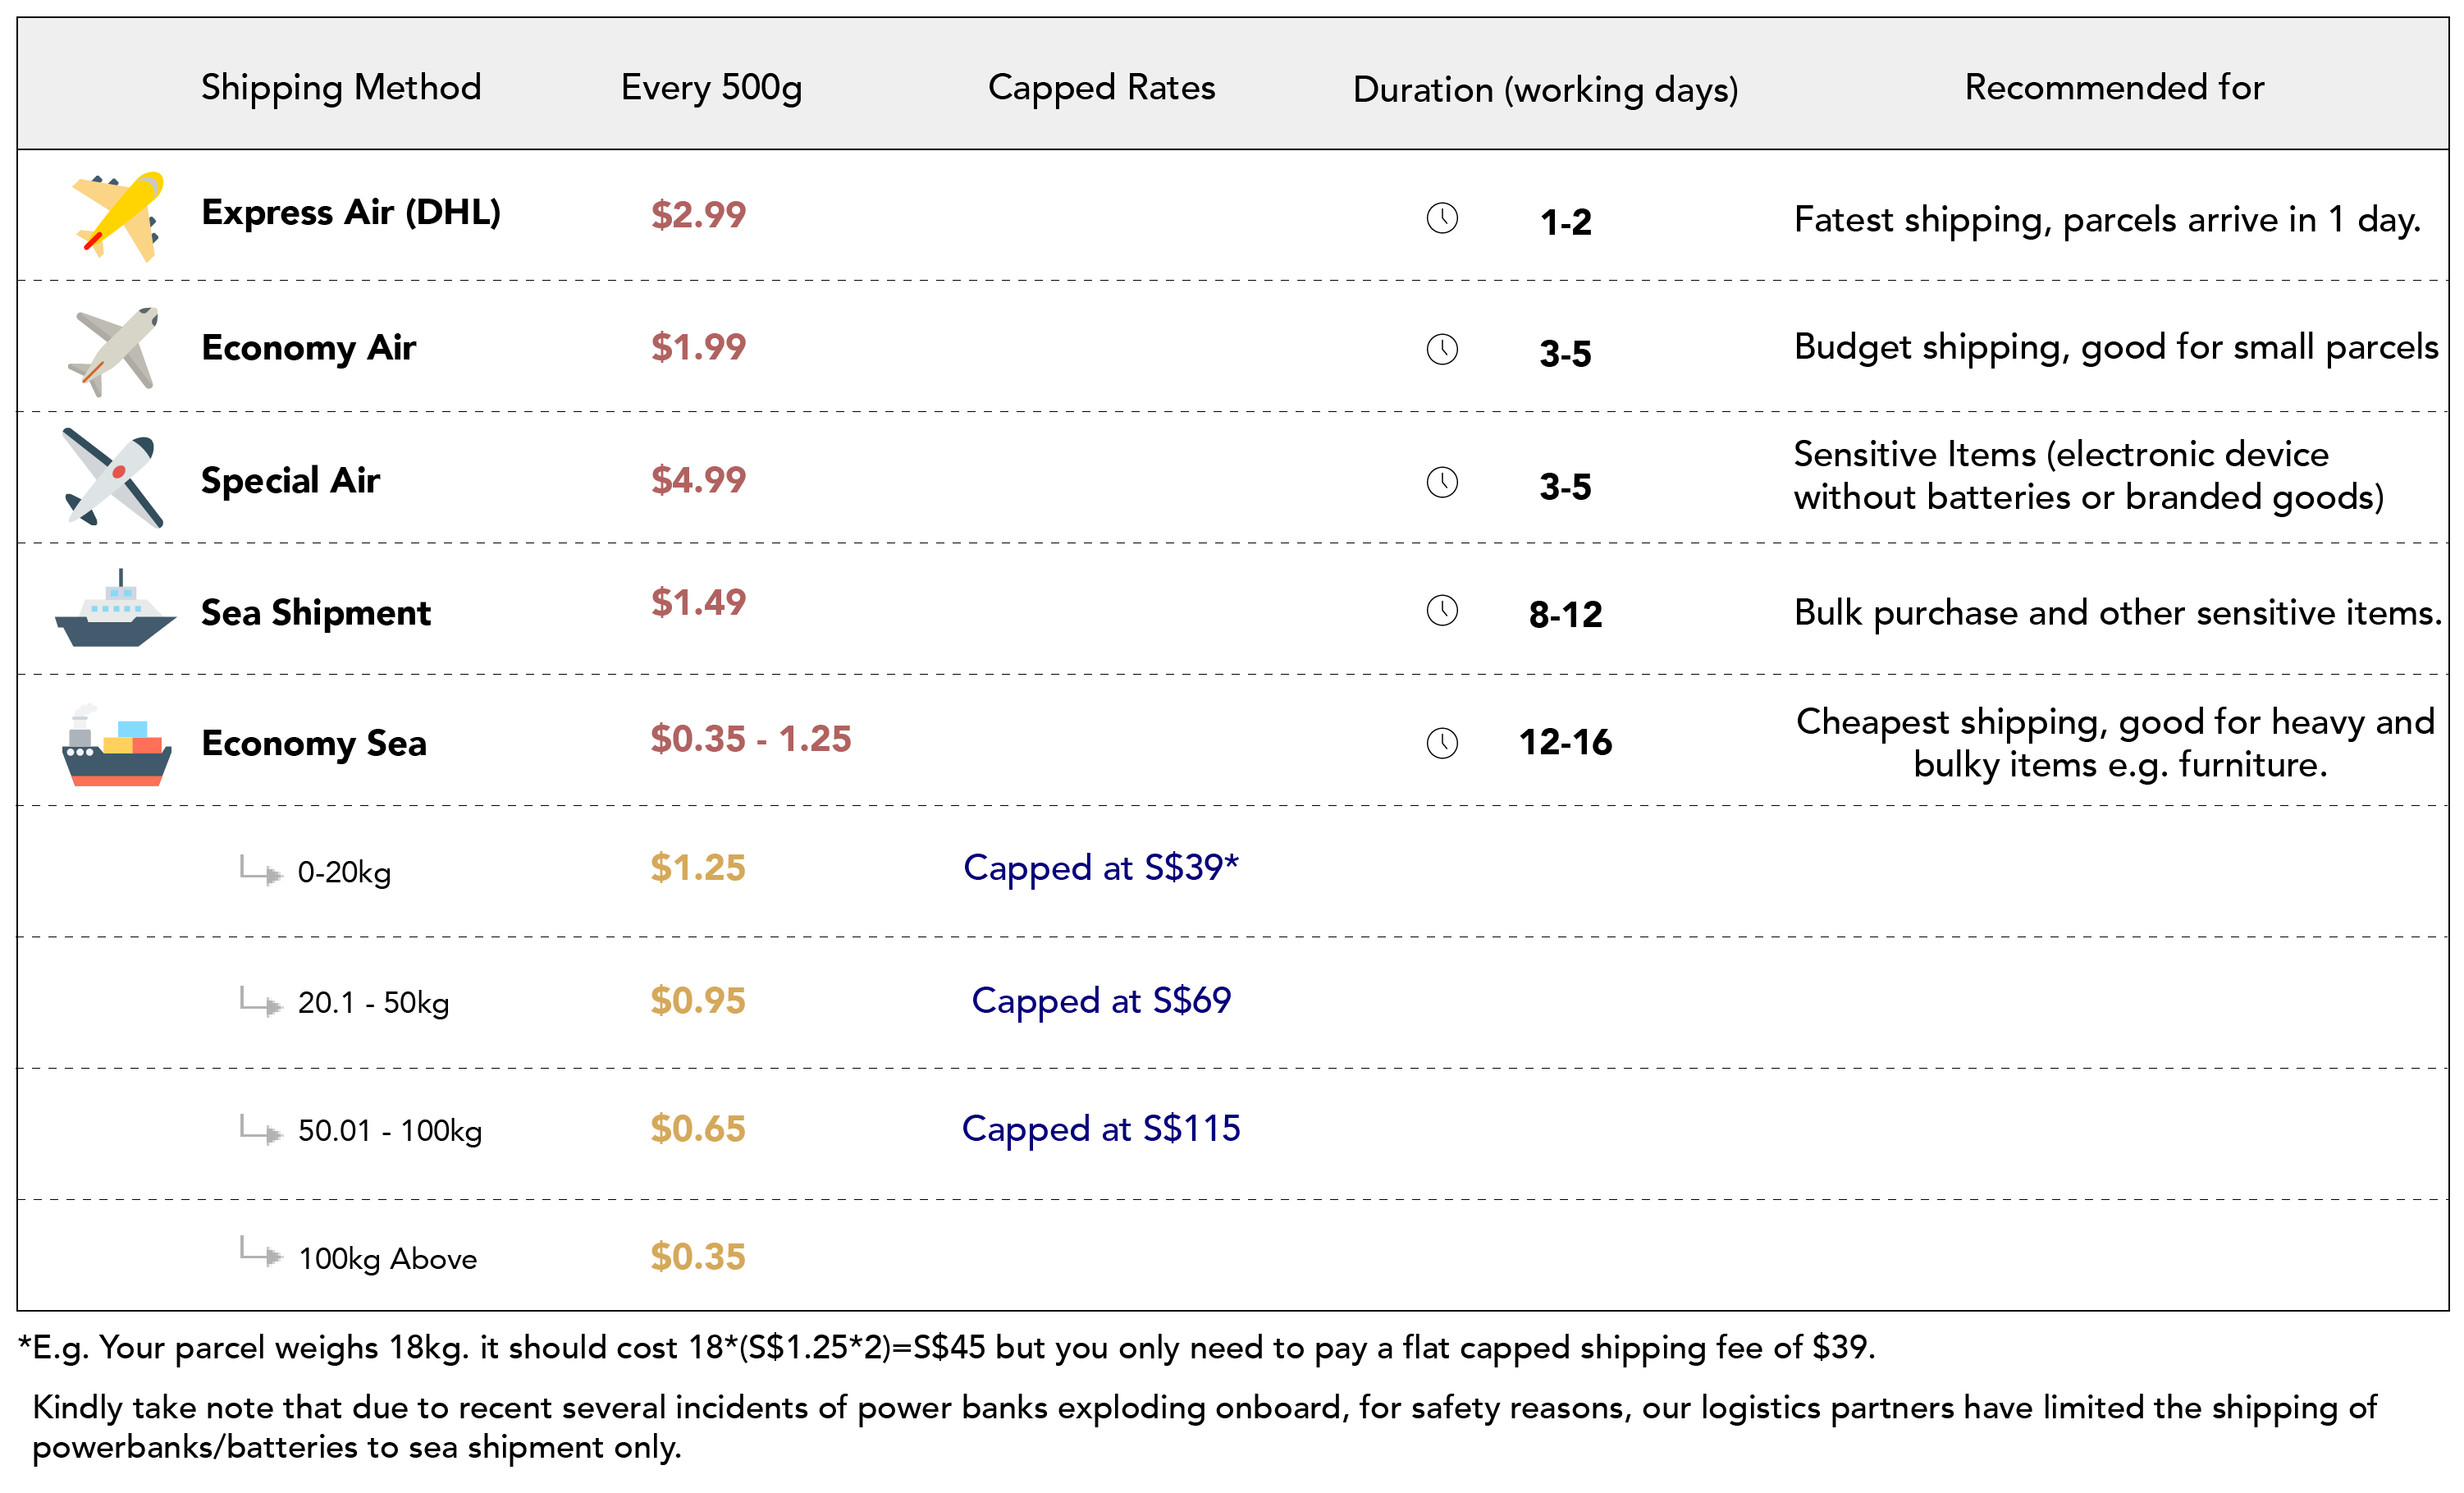
Task: Click the arrow next to 20.1 - 50kg
Action: tap(261, 1001)
